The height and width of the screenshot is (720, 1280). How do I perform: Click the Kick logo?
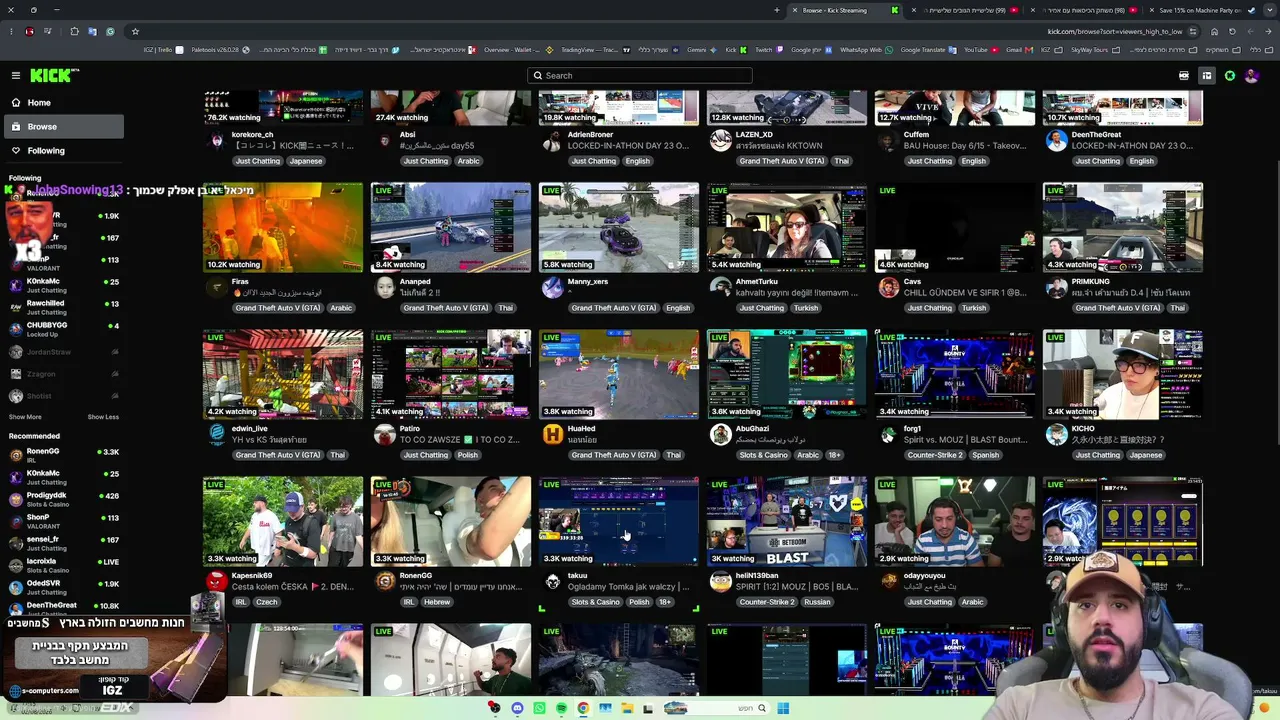[x=53, y=75]
